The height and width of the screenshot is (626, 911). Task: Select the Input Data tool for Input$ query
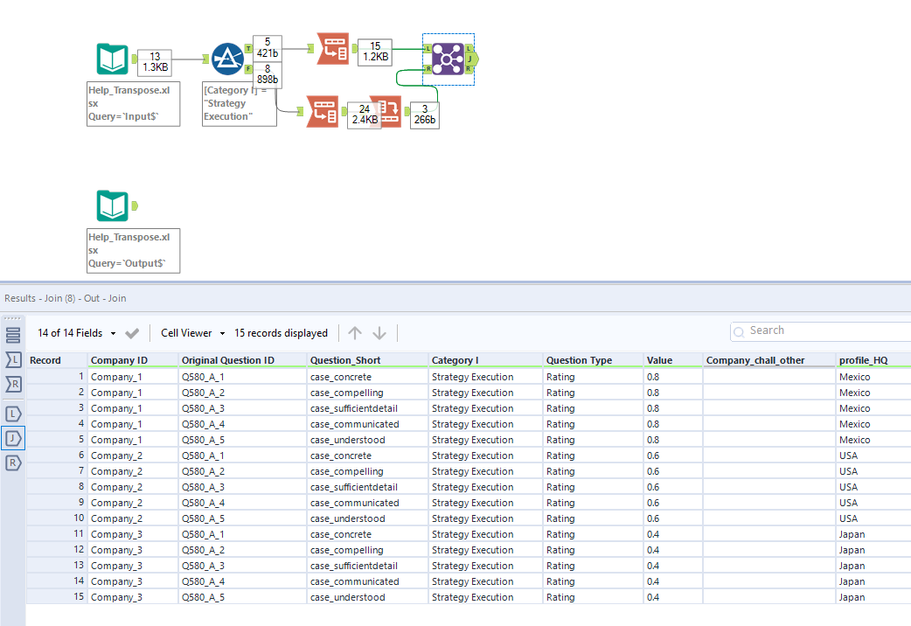112,59
